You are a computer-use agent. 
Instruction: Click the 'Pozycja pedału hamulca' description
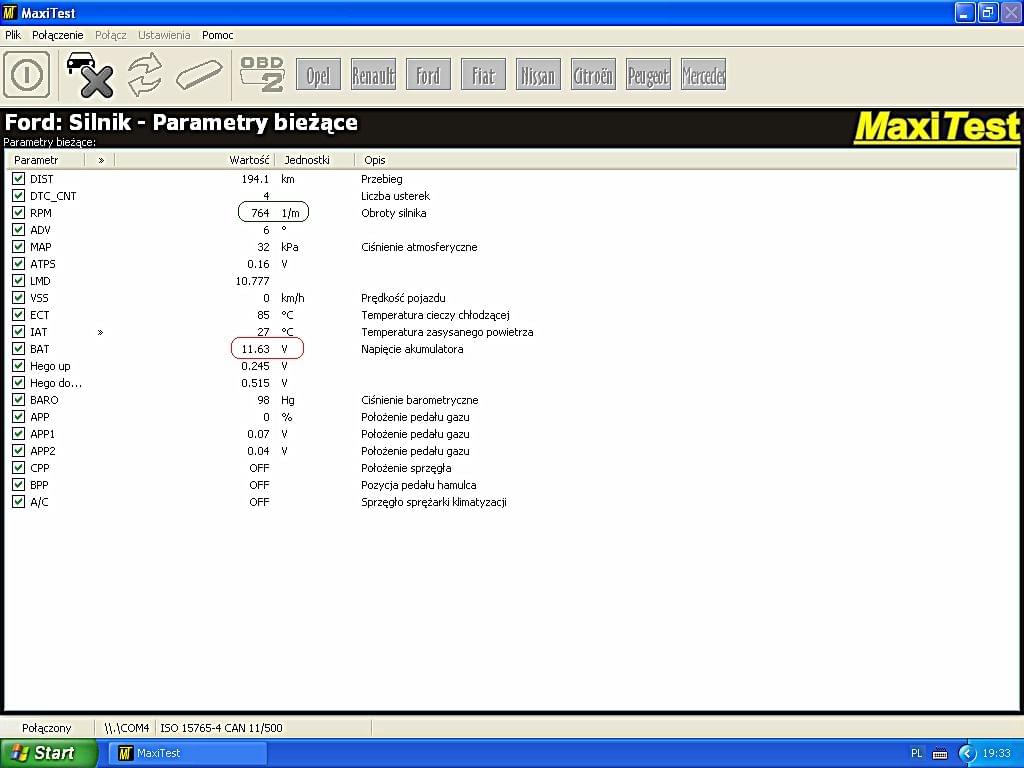[419, 485]
